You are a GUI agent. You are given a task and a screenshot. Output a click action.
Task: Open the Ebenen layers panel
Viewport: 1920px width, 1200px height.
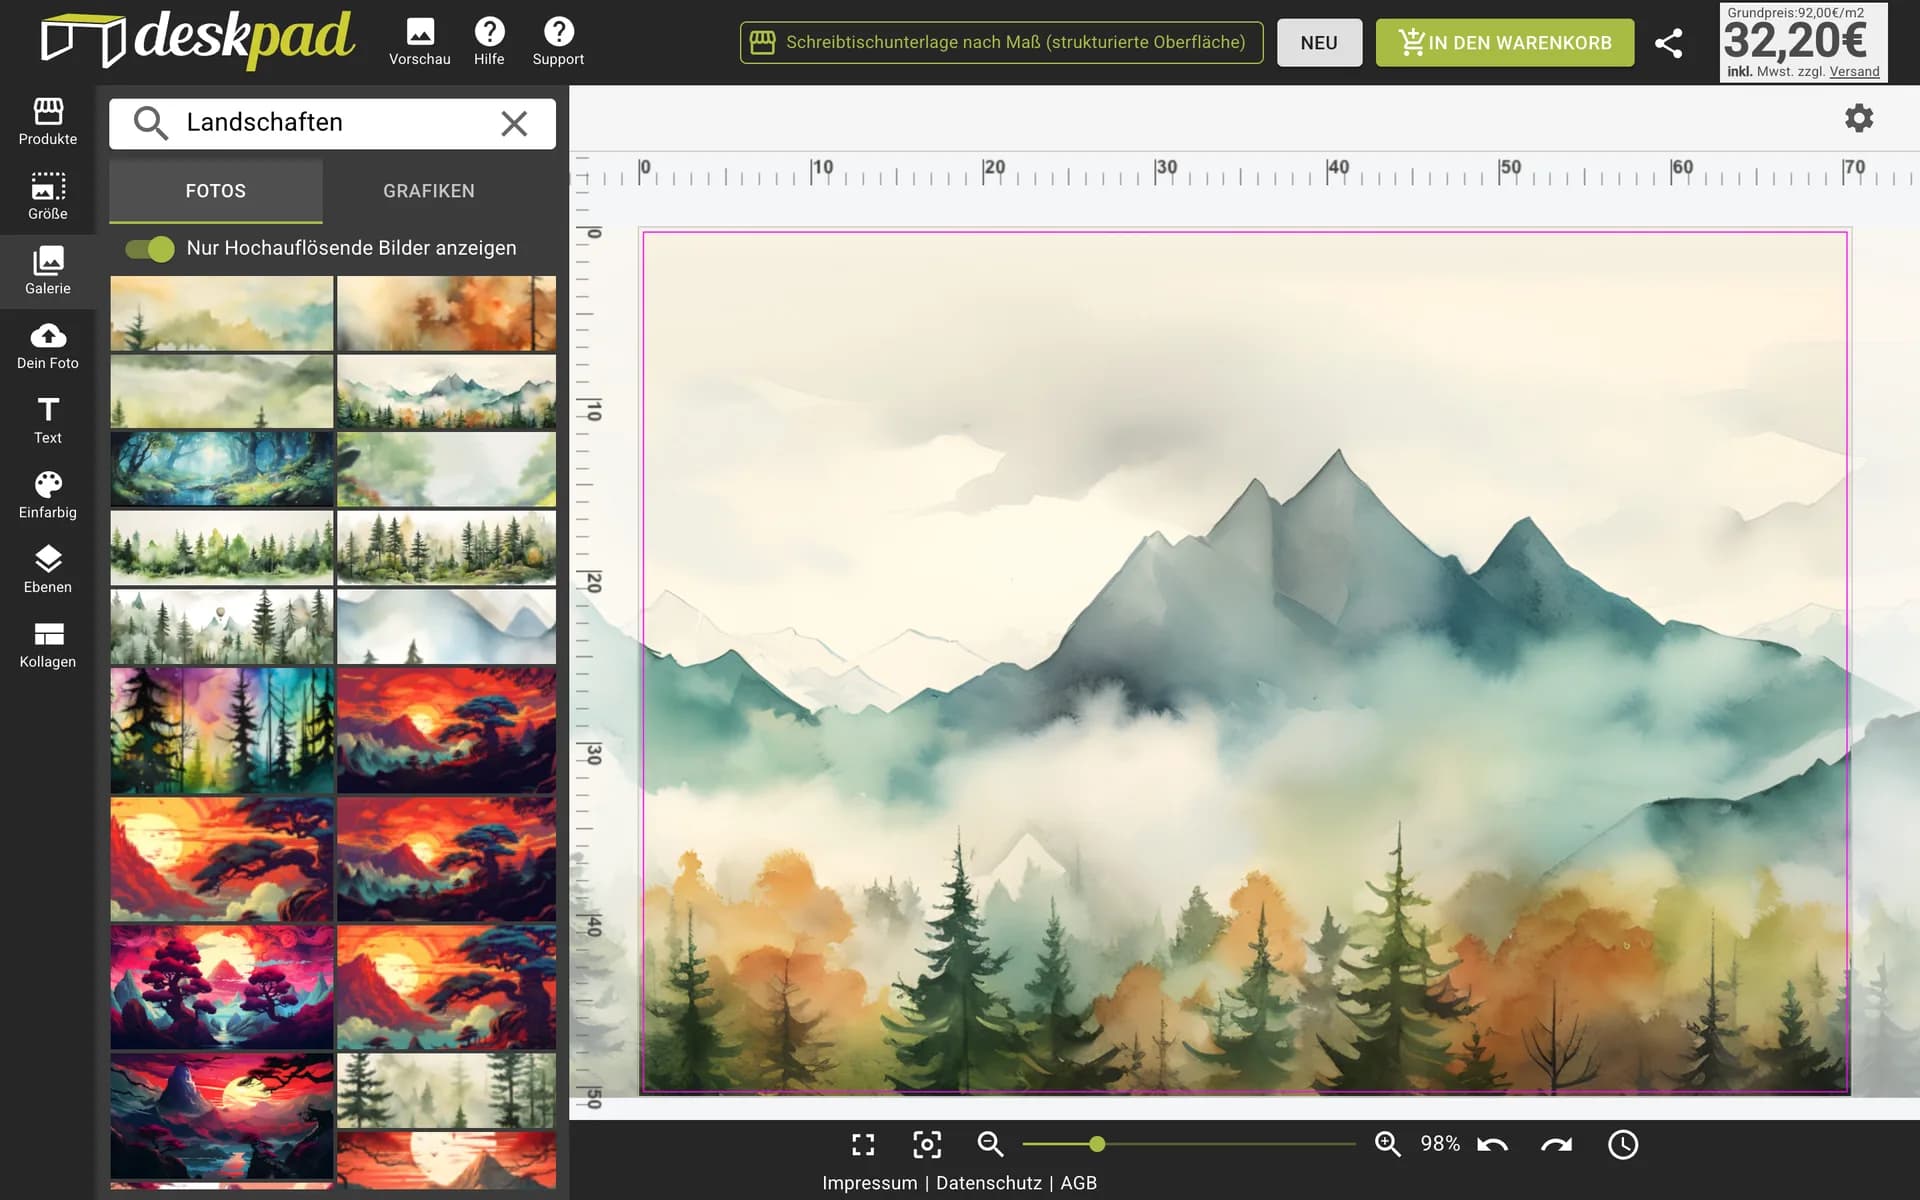pyautogui.click(x=48, y=570)
